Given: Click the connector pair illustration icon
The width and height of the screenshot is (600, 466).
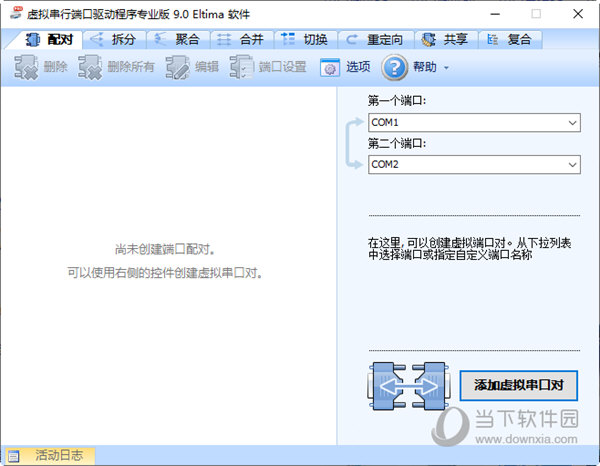Looking at the screenshot, I should [x=409, y=386].
